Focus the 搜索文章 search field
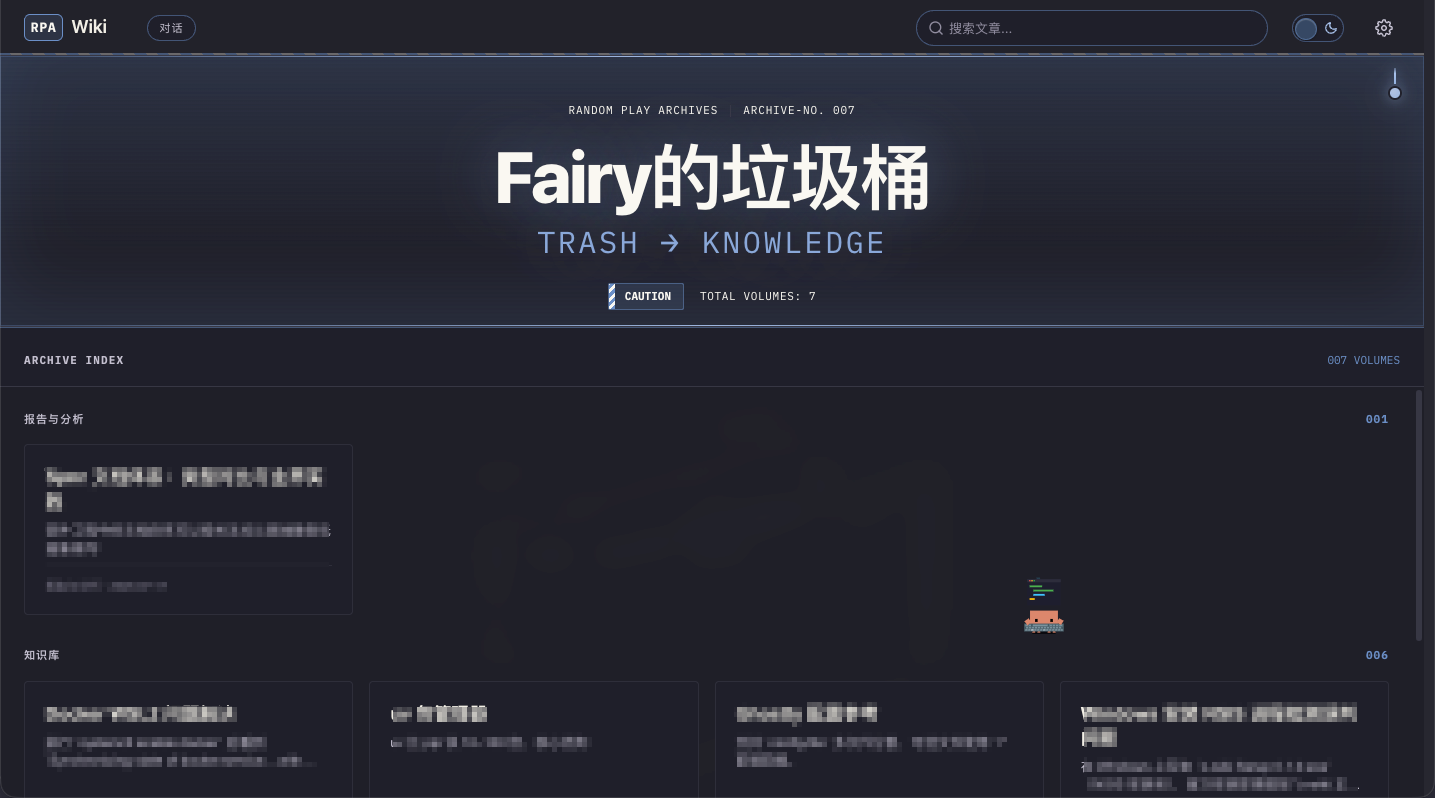 1091,28
